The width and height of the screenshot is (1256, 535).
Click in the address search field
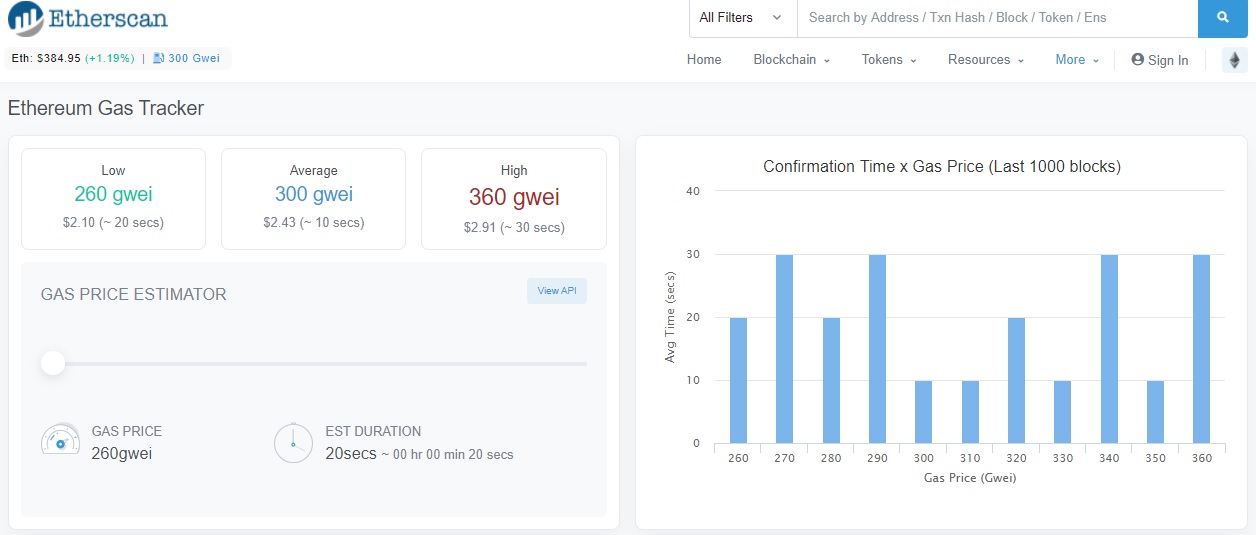[x=997, y=18]
